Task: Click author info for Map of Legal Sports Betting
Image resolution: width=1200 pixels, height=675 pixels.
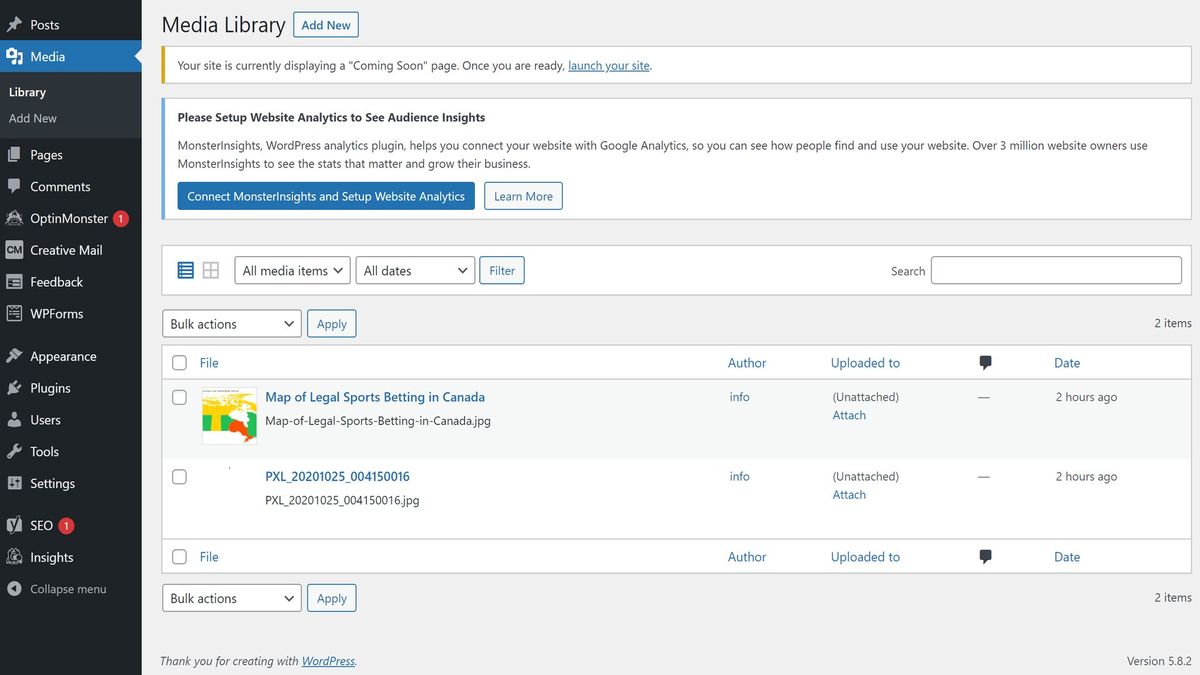Action: tap(740, 397)
